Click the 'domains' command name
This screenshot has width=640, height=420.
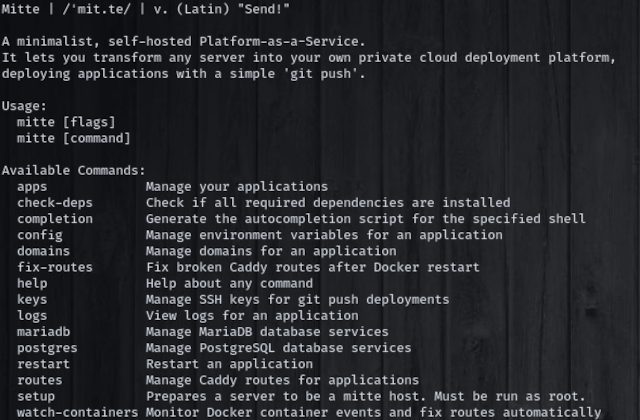pos(44,251)
